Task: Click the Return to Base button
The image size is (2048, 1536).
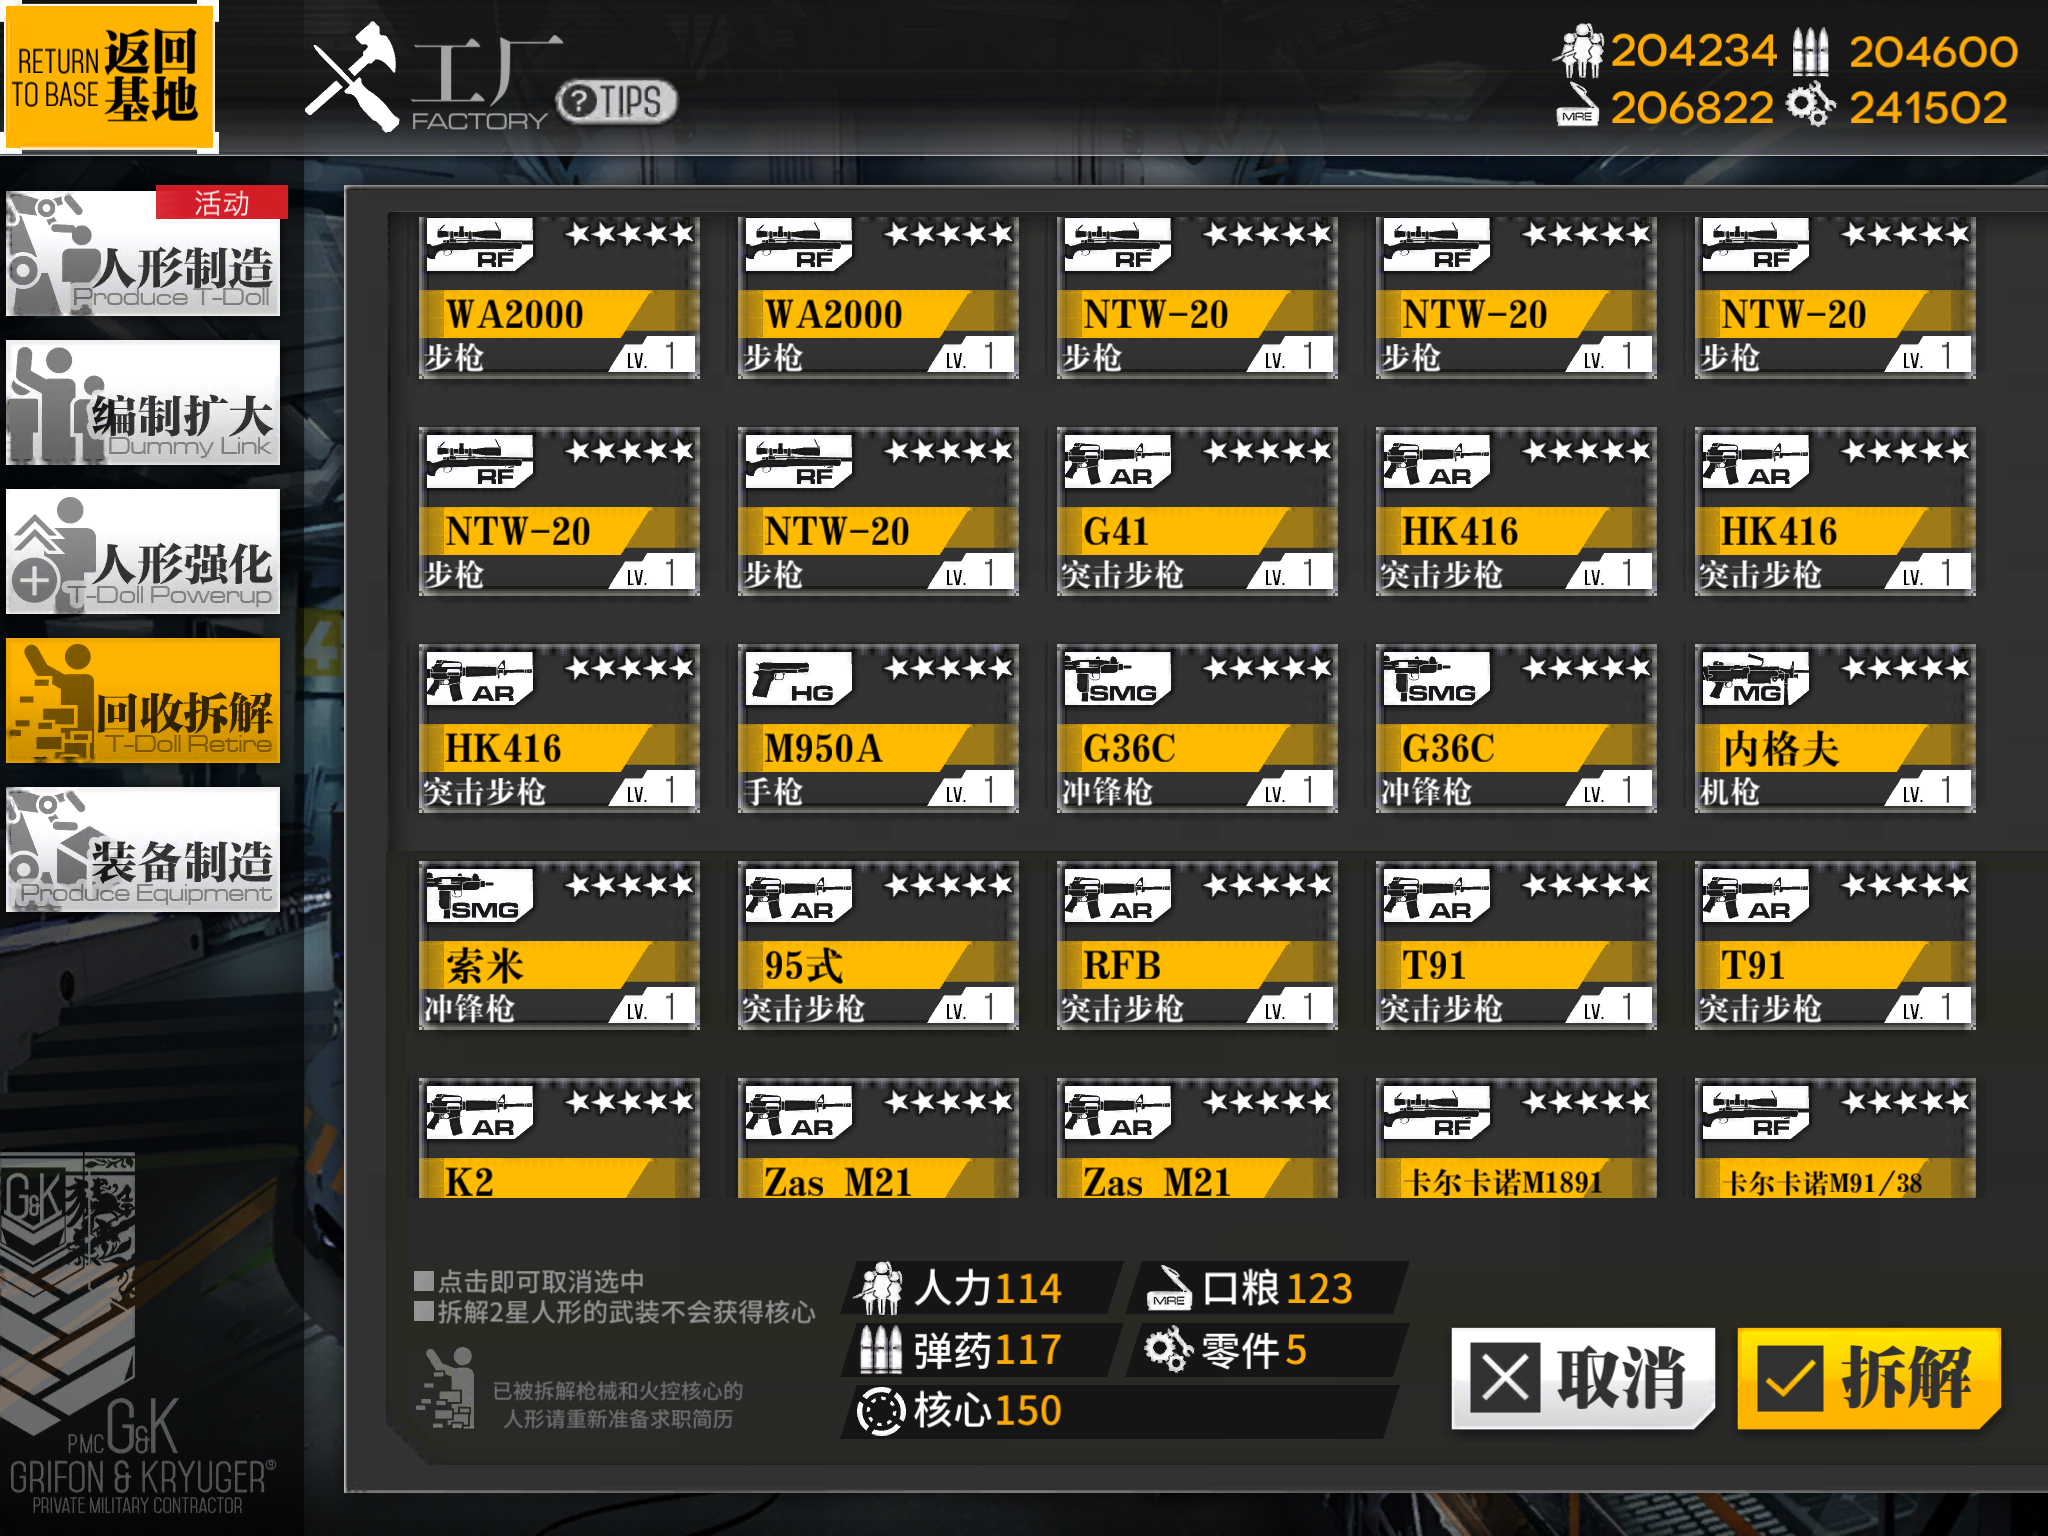Action: 108,76
